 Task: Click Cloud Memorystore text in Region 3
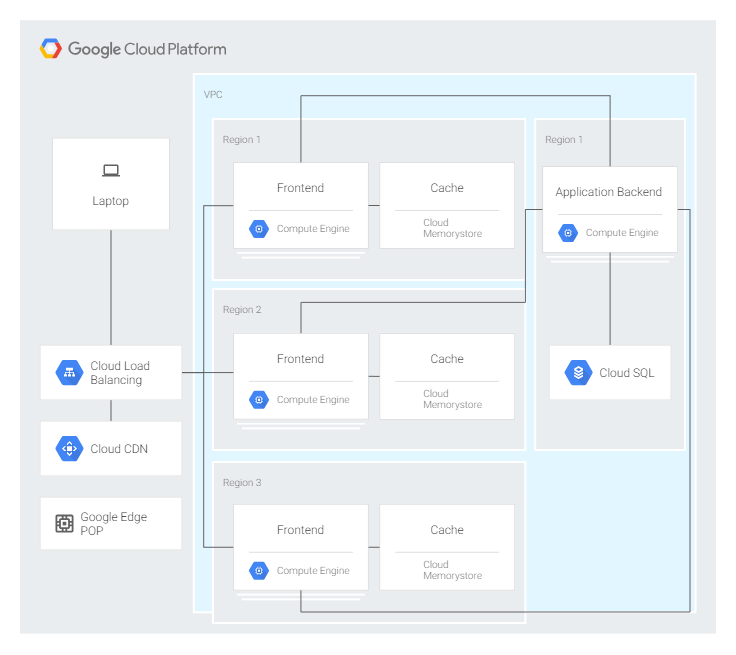click(x=452, y=570)
